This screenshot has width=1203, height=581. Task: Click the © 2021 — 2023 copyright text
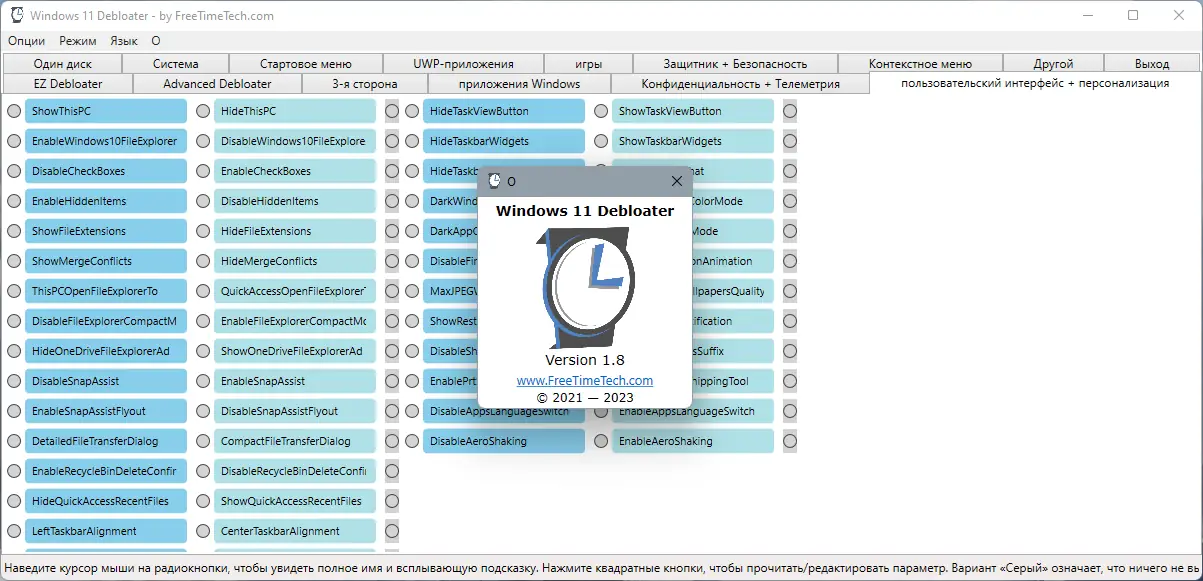point(585,397)
